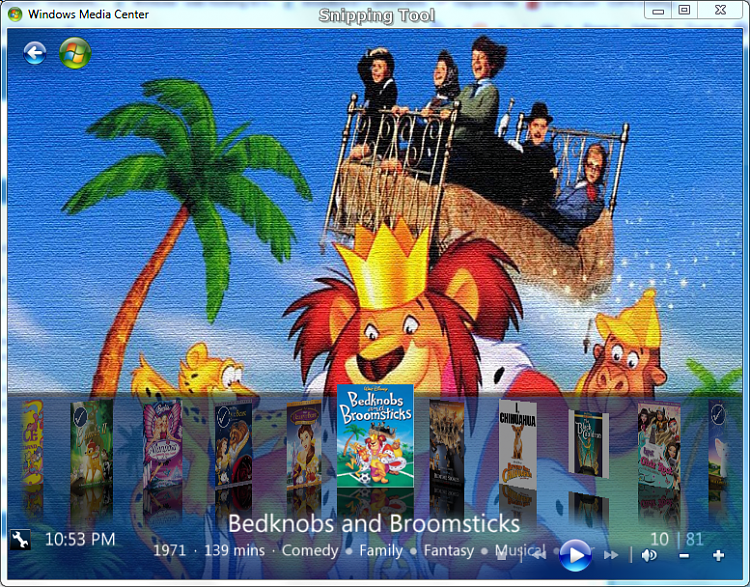Go back with the blue arrow button
The height and width of the screenshot is (587, 750).
click(34, 53)
